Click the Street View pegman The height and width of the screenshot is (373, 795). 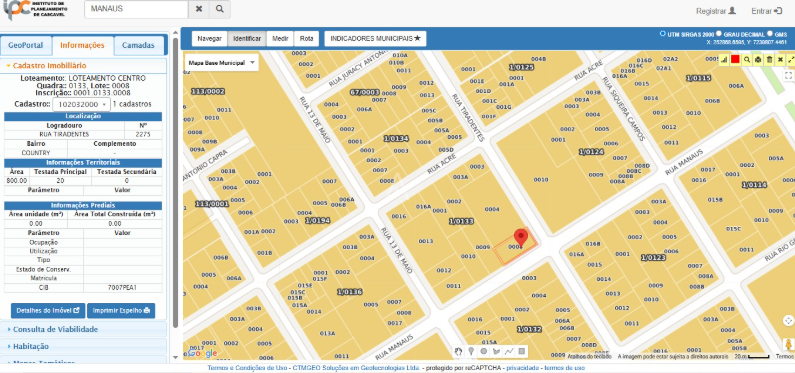[789, 344]
